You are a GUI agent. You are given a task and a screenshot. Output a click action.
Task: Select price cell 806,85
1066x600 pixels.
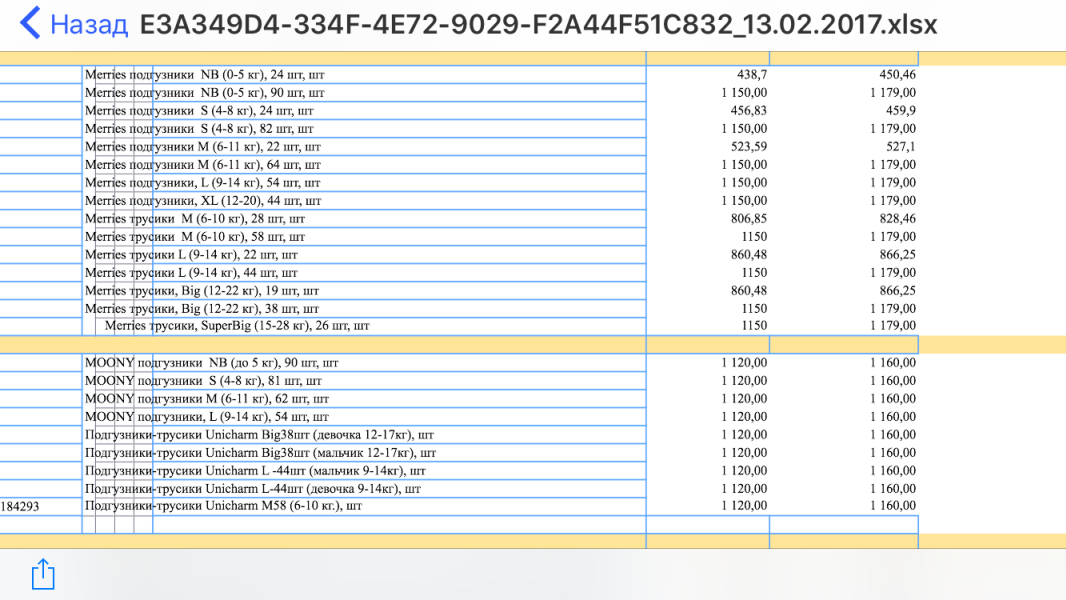coord(749,219)
